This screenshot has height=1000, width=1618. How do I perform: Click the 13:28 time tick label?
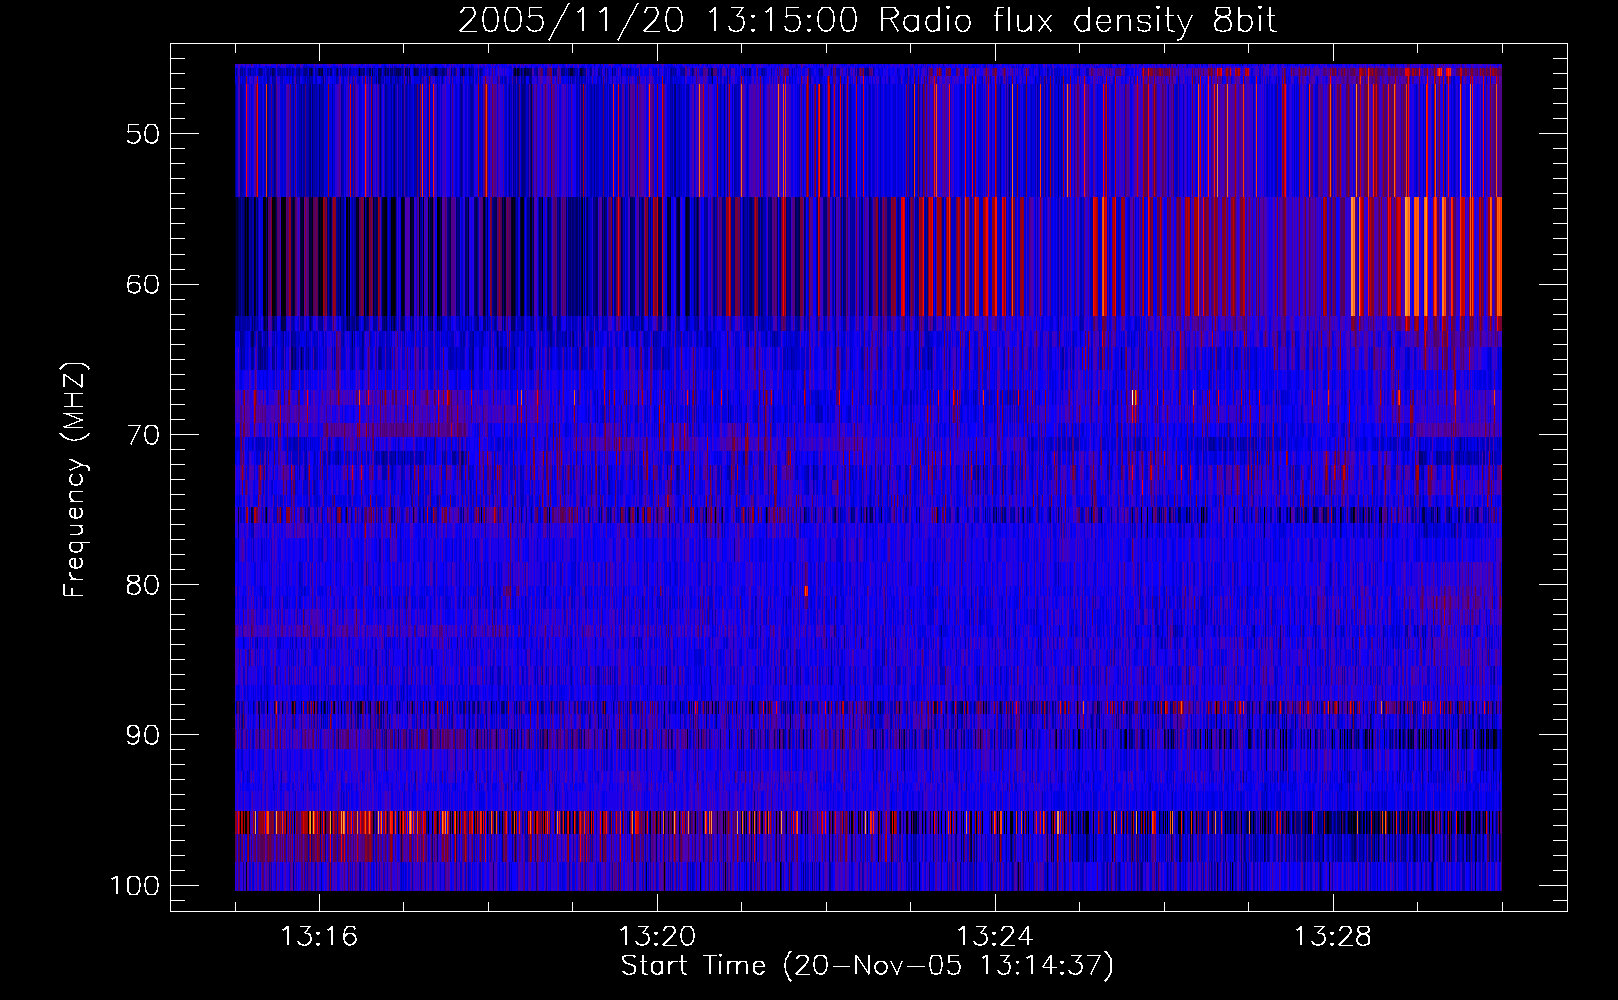[1333, 937]
